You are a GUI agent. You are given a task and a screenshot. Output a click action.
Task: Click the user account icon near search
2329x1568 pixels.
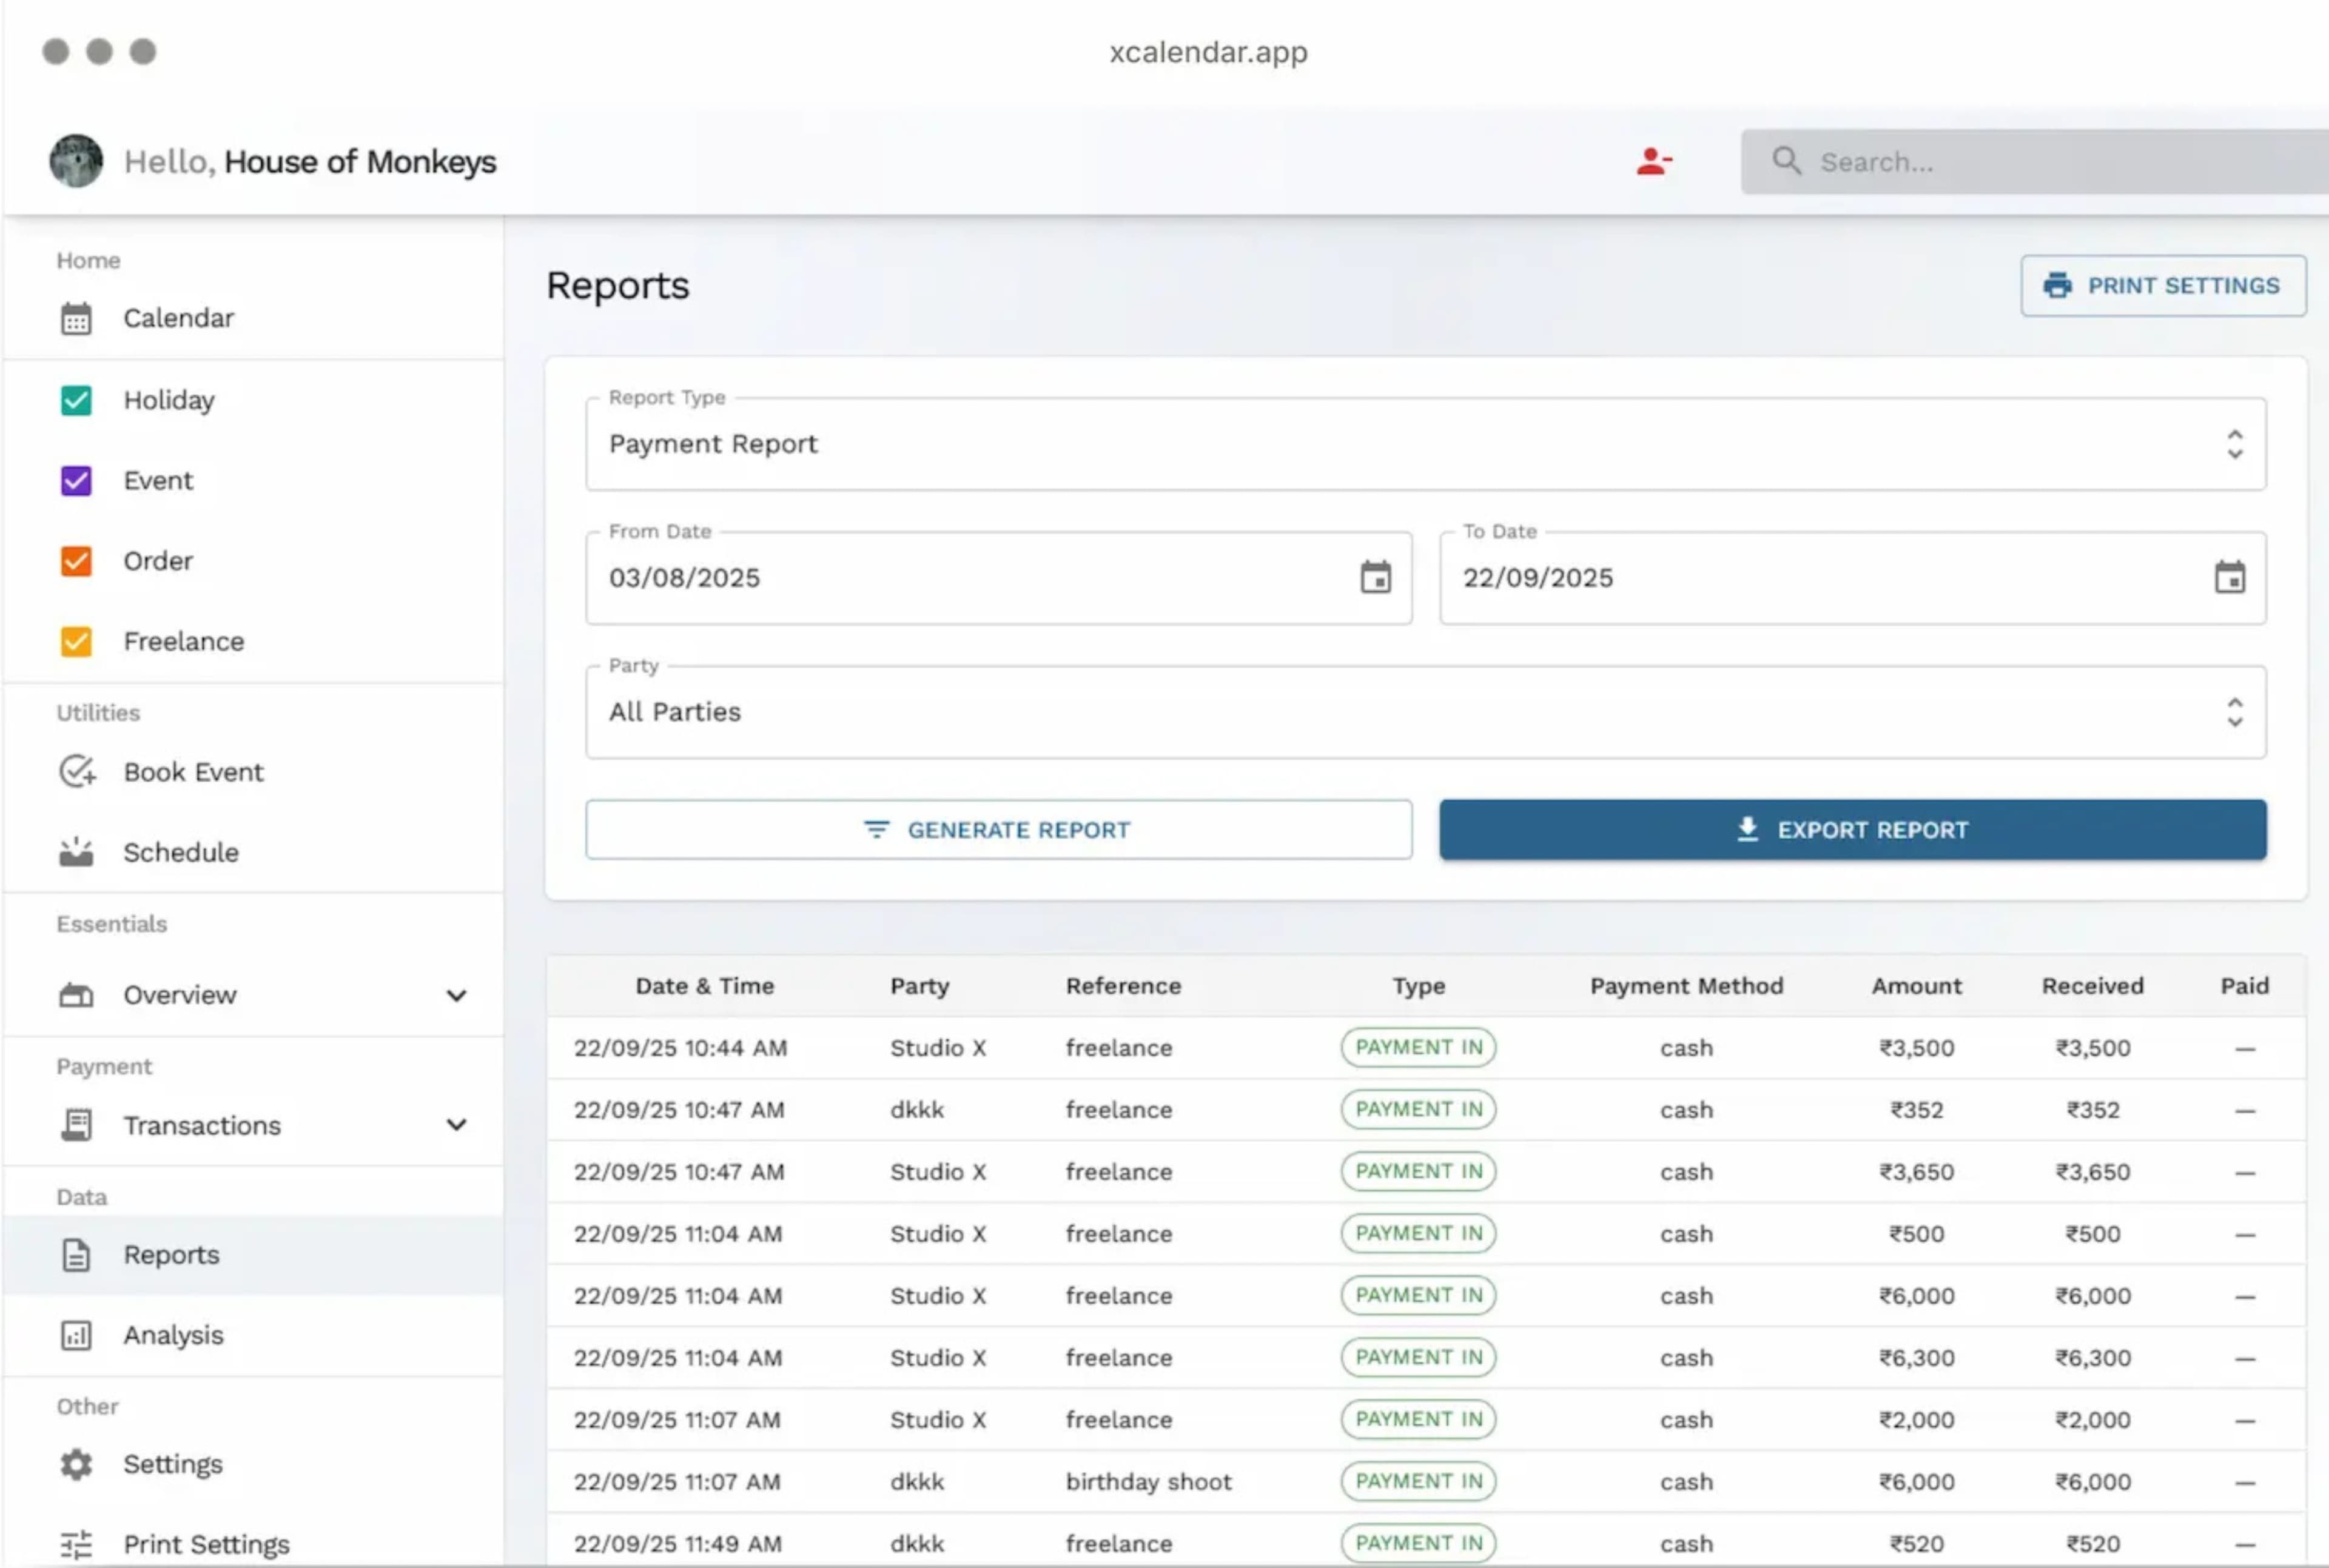pos(1654,161)
